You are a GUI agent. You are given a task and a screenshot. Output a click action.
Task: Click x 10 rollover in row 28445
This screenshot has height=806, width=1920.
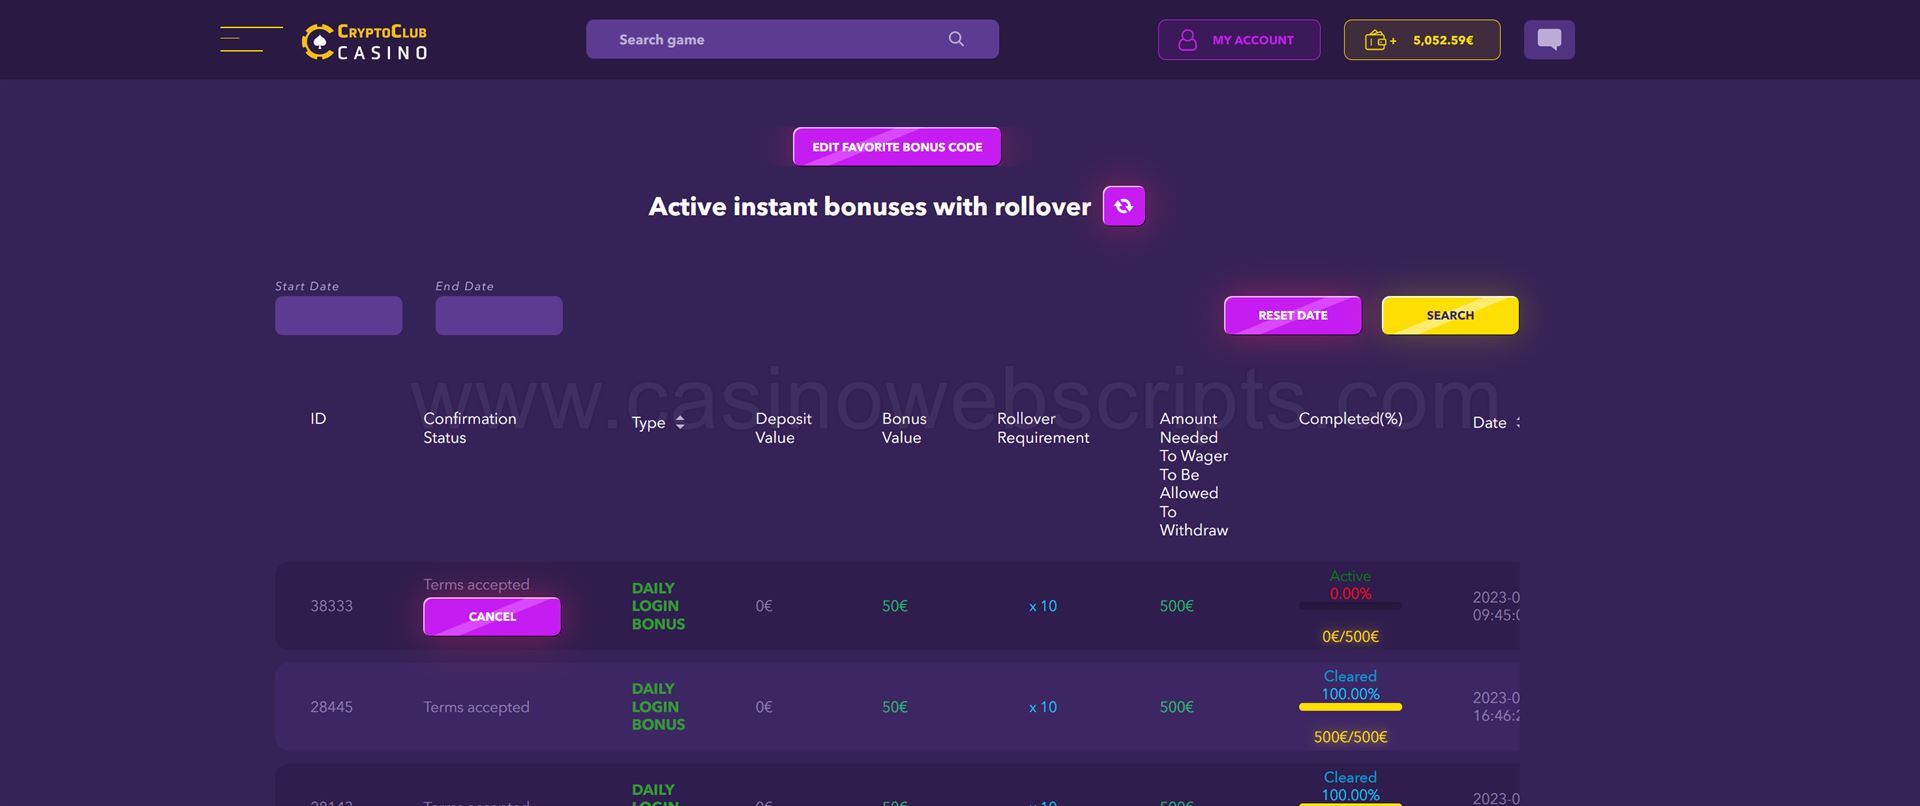1042,707
